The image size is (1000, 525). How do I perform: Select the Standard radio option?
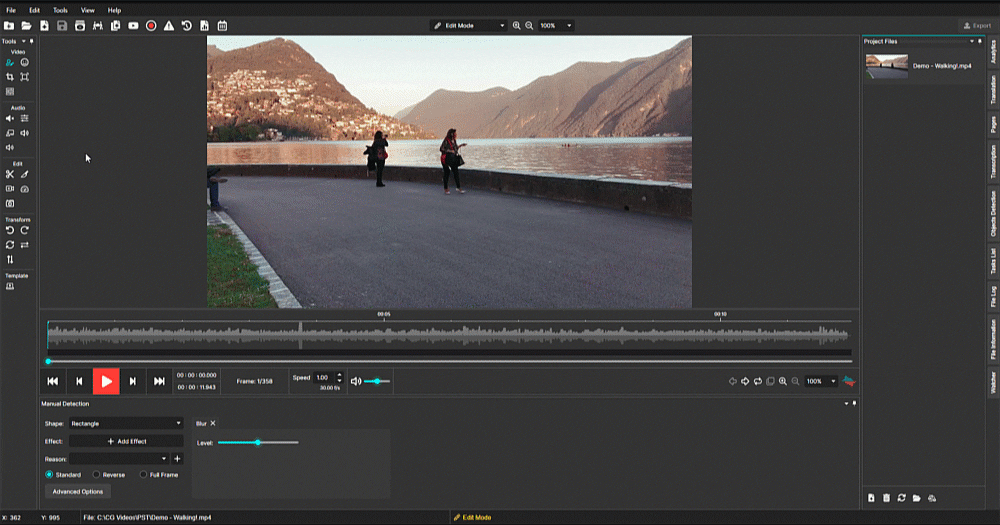pos(50,474)
